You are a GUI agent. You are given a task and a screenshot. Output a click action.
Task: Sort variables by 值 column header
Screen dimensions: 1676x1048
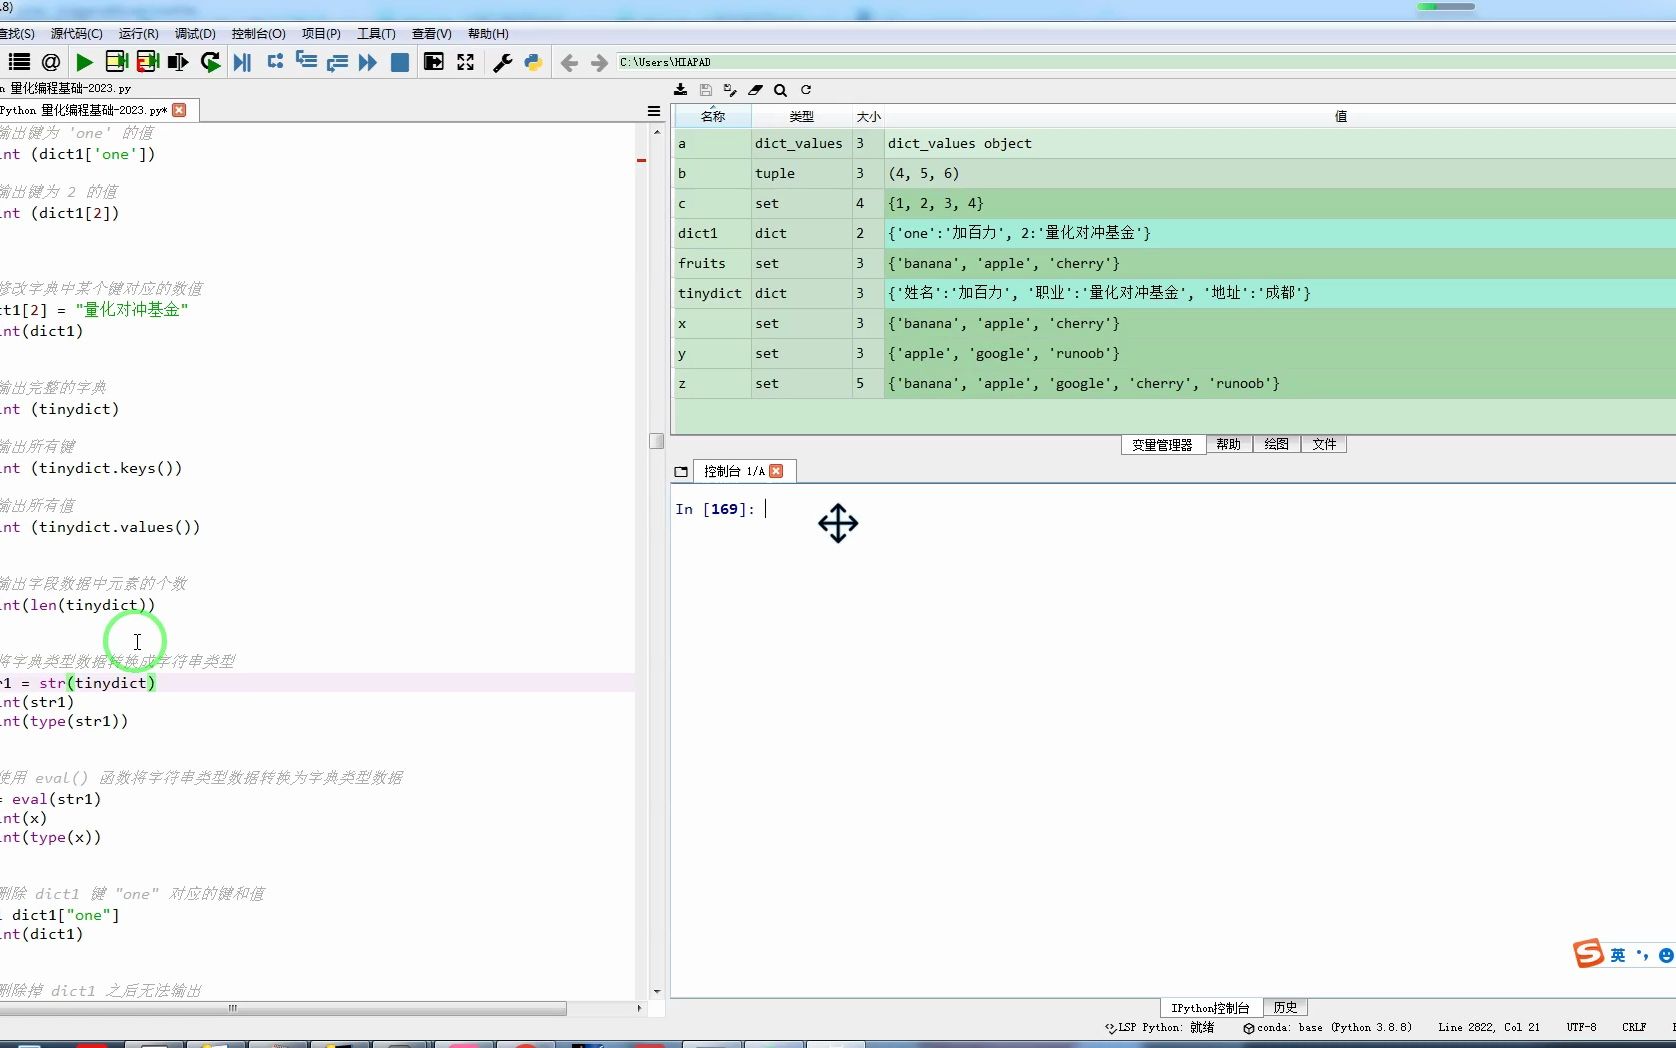coord(1280,117)
